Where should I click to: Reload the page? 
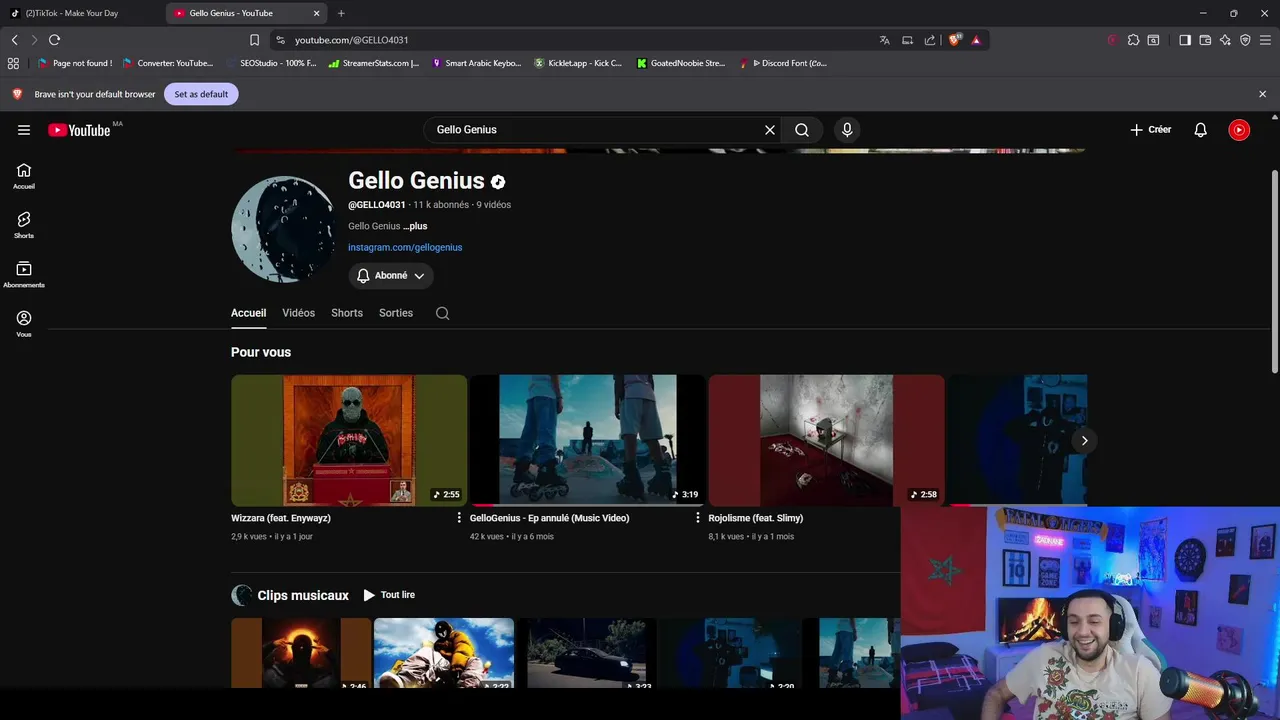[x=54, y=40]
